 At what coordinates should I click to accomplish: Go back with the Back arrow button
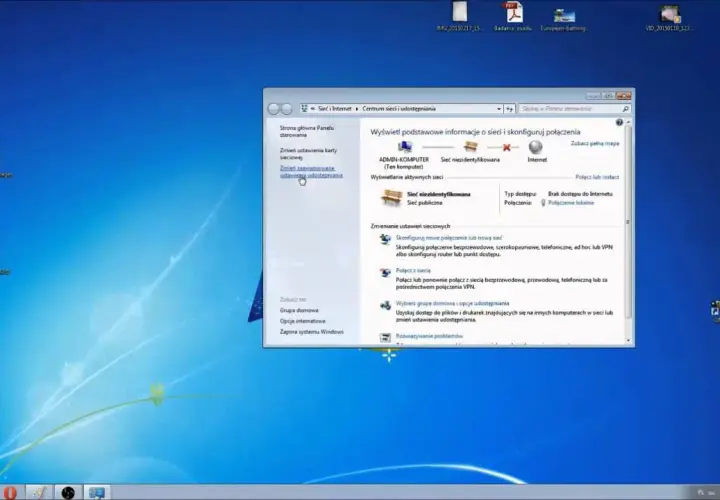tap(274, 109)
